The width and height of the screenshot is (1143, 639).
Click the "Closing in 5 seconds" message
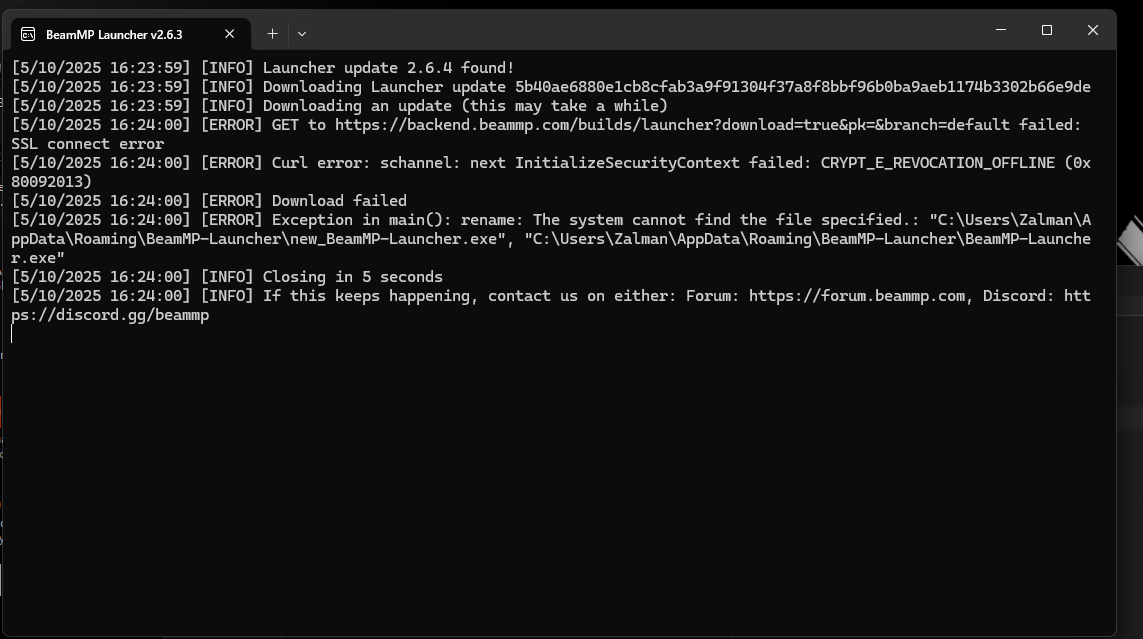click(x=352, y=277)
